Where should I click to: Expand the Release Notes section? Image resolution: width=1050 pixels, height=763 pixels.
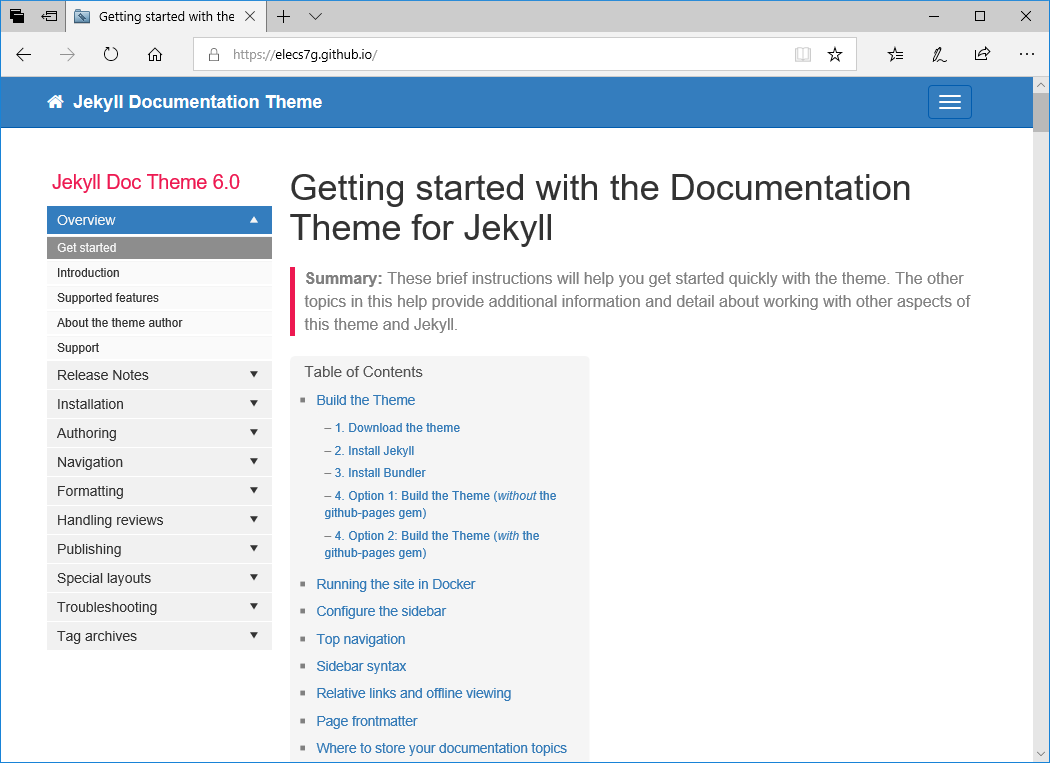pos(159,375)
